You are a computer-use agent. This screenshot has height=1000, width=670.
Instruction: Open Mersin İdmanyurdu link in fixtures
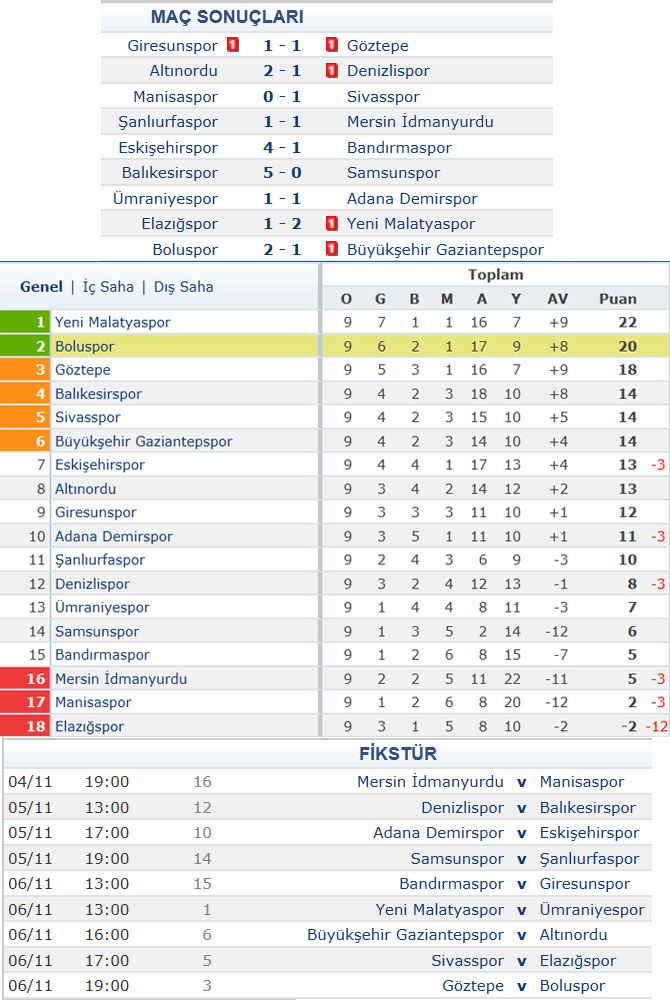coord(430,782)
